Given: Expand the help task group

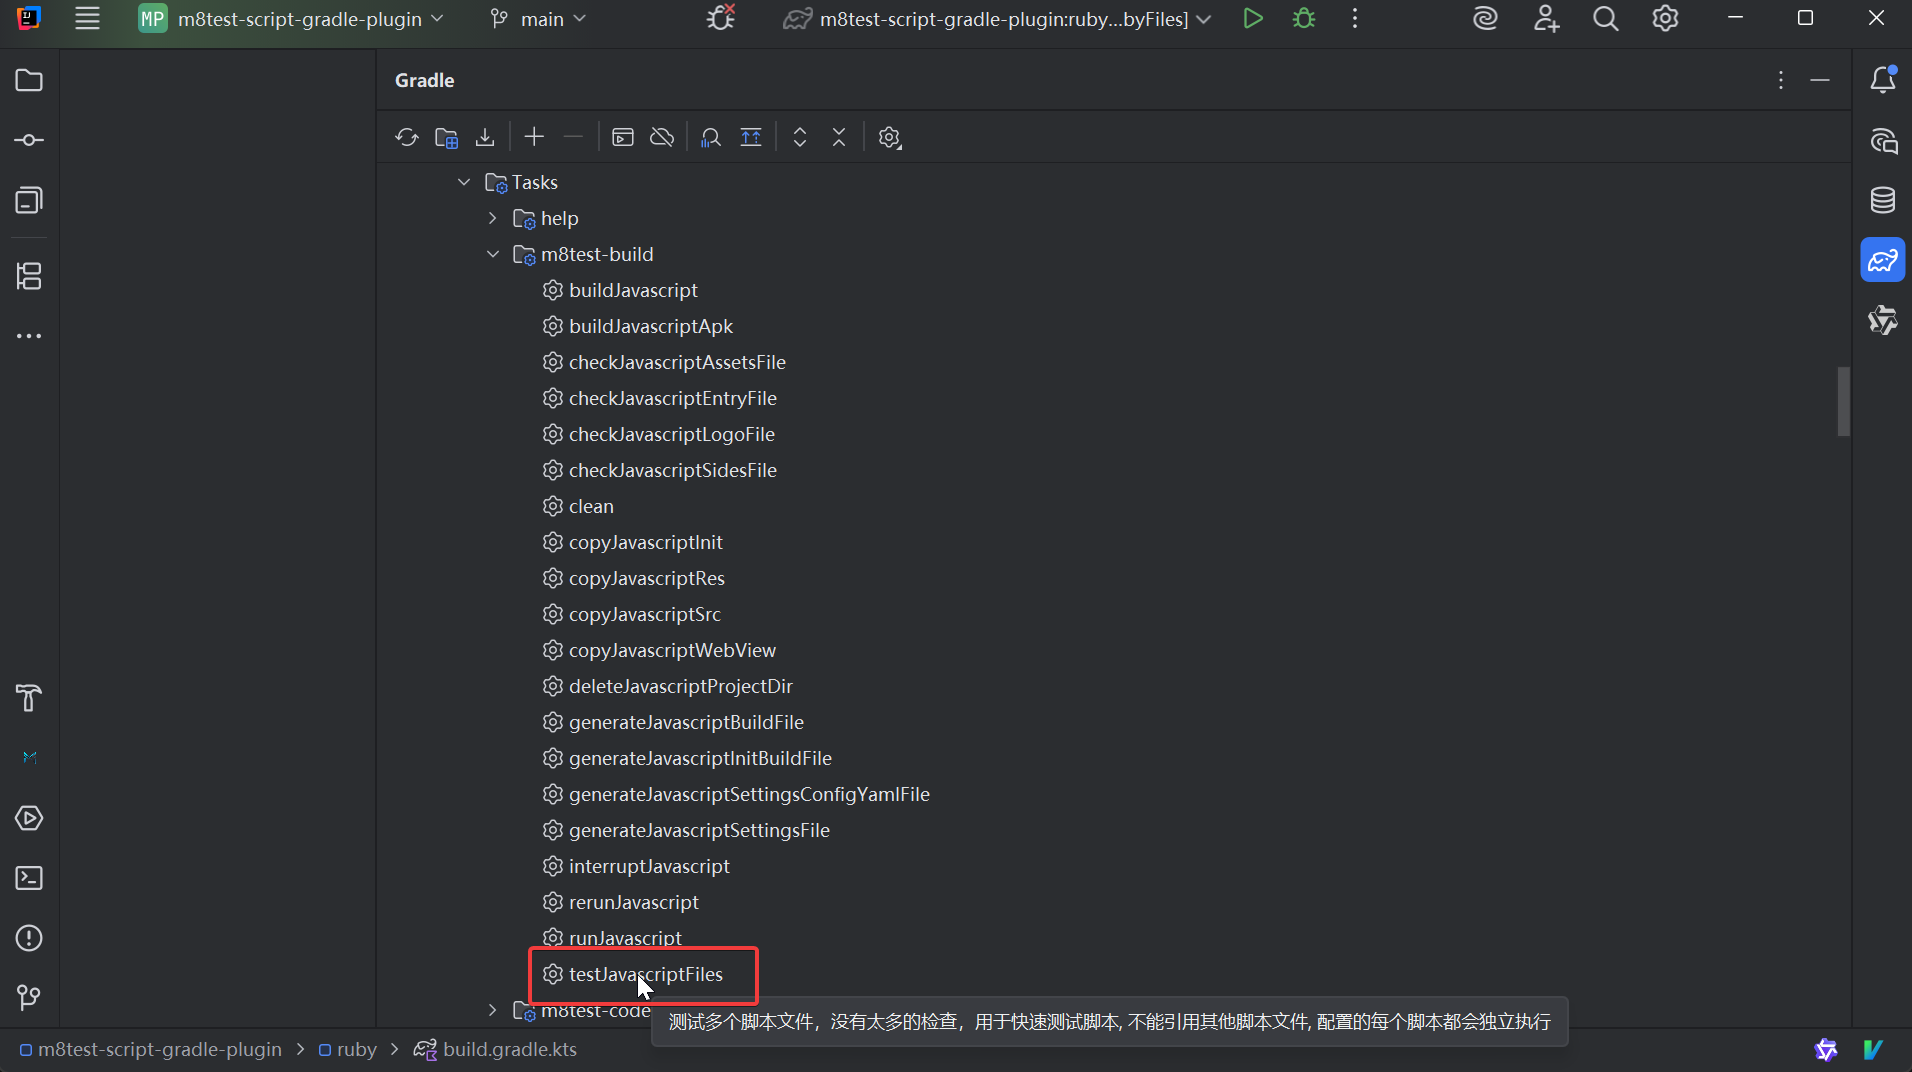Looking at the screenshot, I should click(492, 218).
